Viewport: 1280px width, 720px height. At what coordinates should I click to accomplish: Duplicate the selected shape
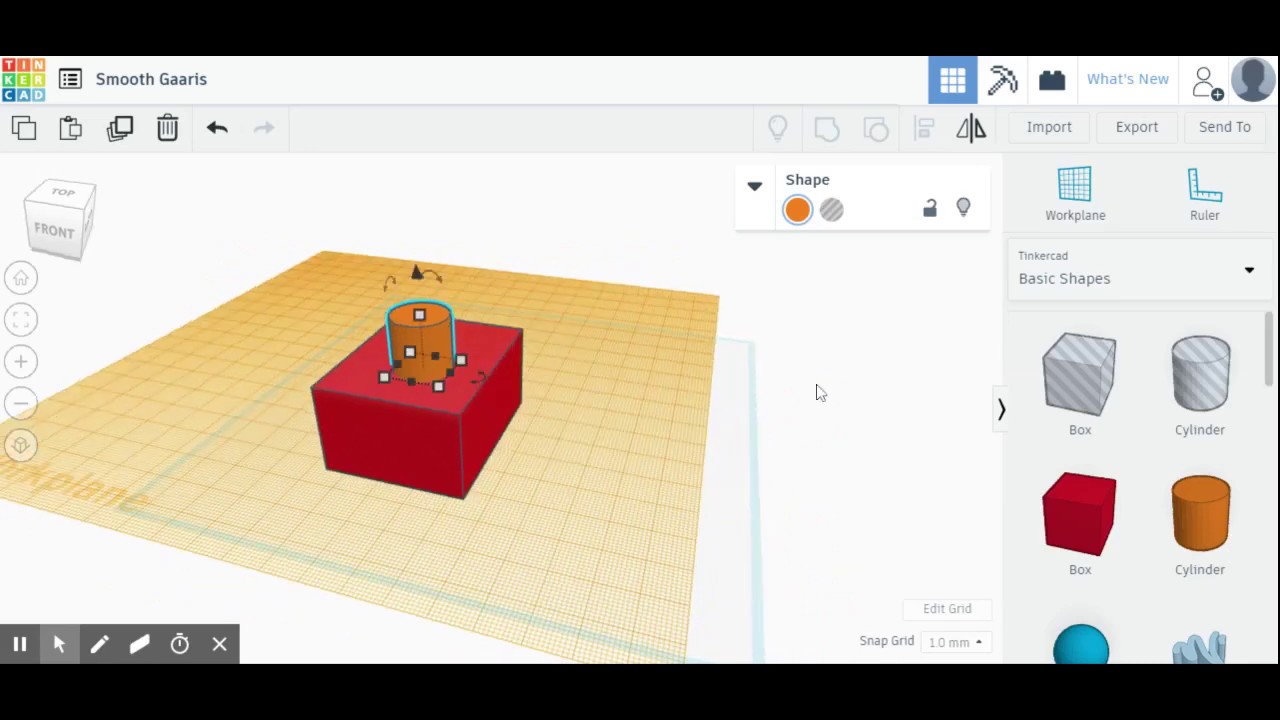coord(120,128)
